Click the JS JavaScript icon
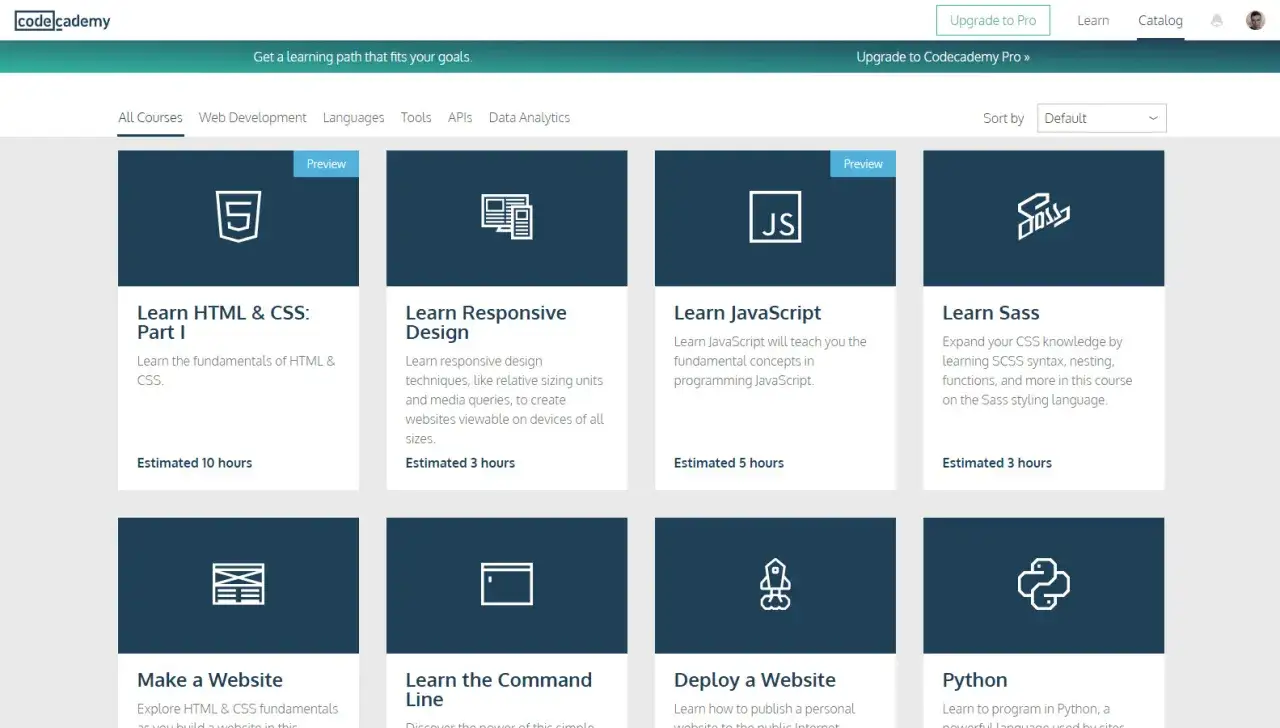This screenshot has width=1280, height=728. pos(775,217)
